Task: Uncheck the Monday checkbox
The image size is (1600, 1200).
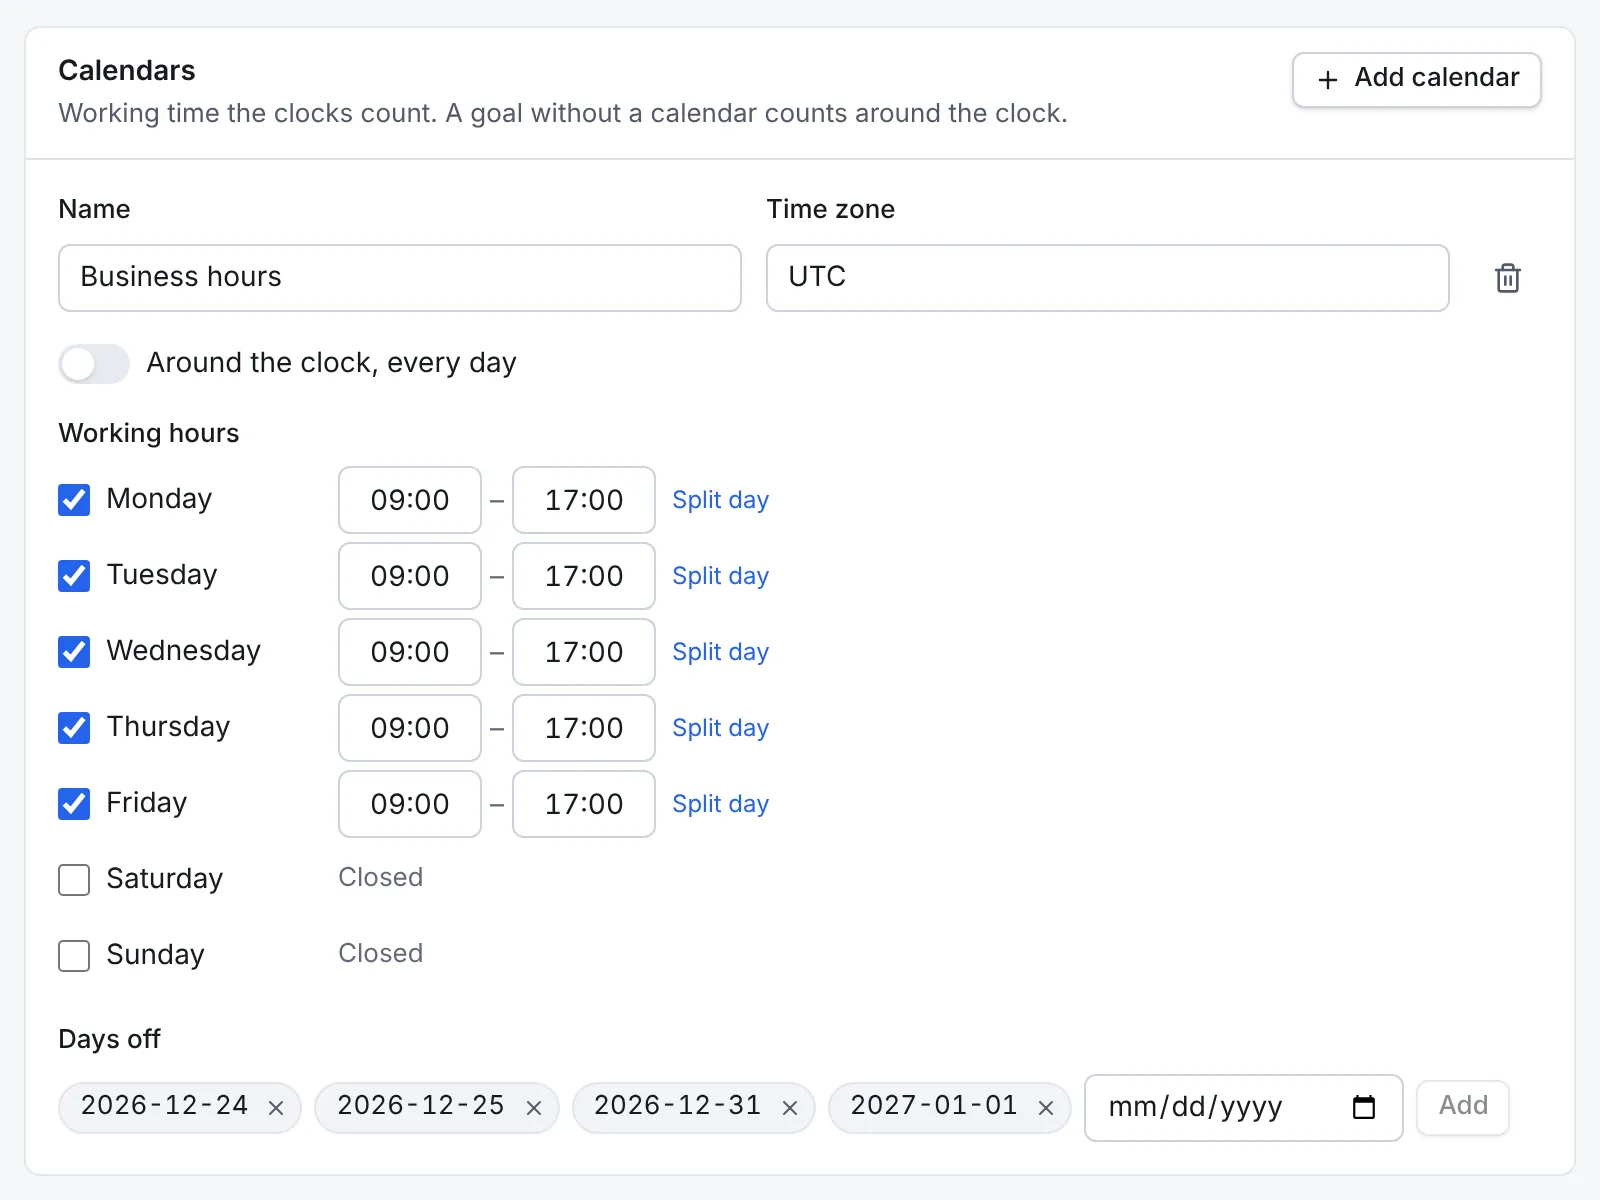Action: click(x=74, y=500)
